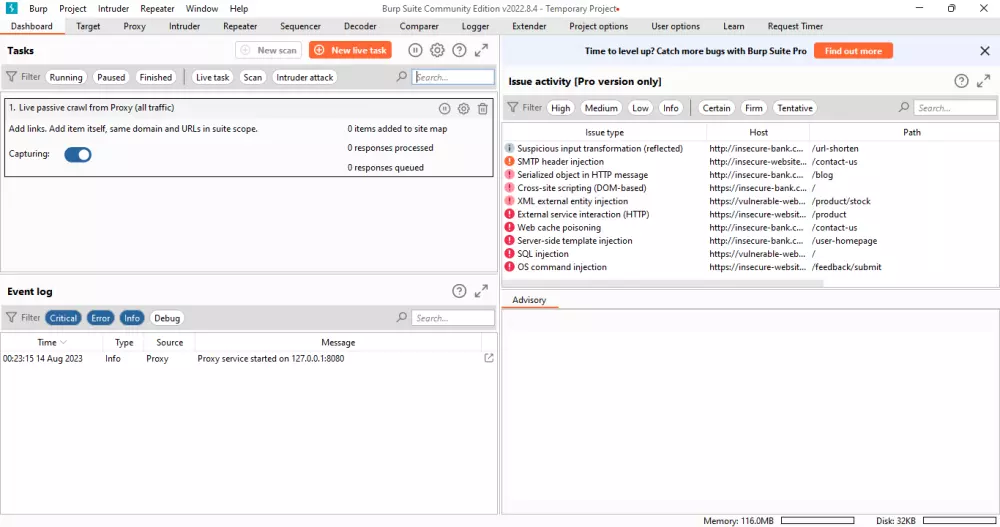Screen dimensions: 1000x527
Task: Click the Burp Suite logo icon
Action: pyautogui.click(x=11, y=8)
